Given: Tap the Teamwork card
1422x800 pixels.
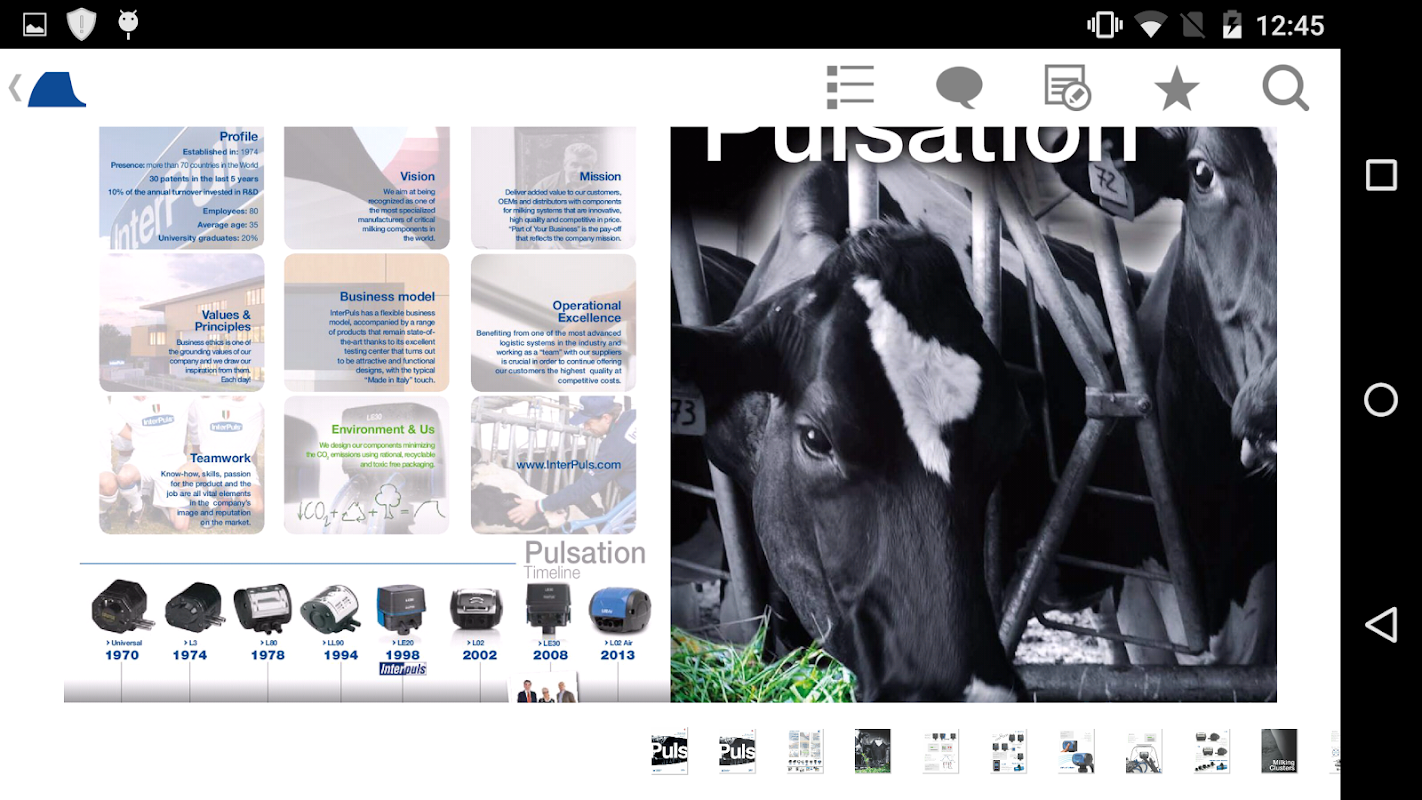Looking at the screenshot, I should tap(182, 465).
